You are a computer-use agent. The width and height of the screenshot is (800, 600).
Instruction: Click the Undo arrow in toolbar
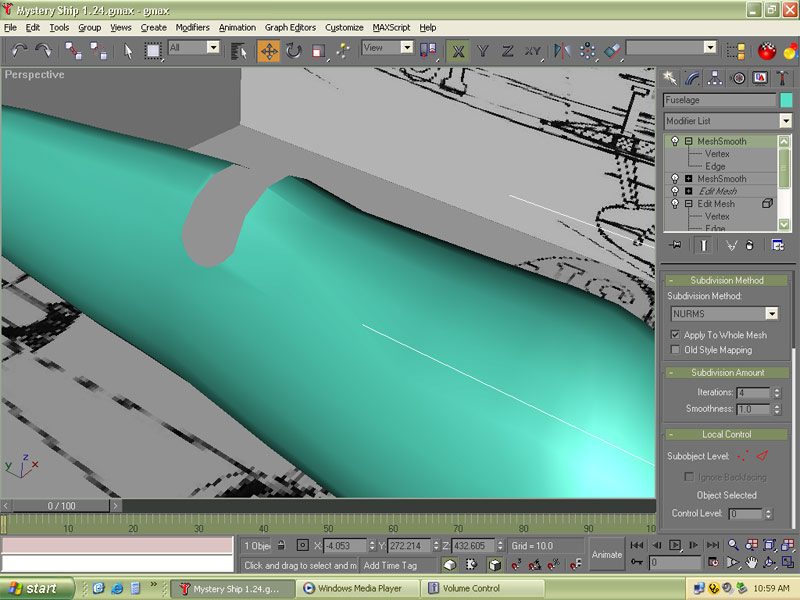pyautogui.click(x=19, y=50)
